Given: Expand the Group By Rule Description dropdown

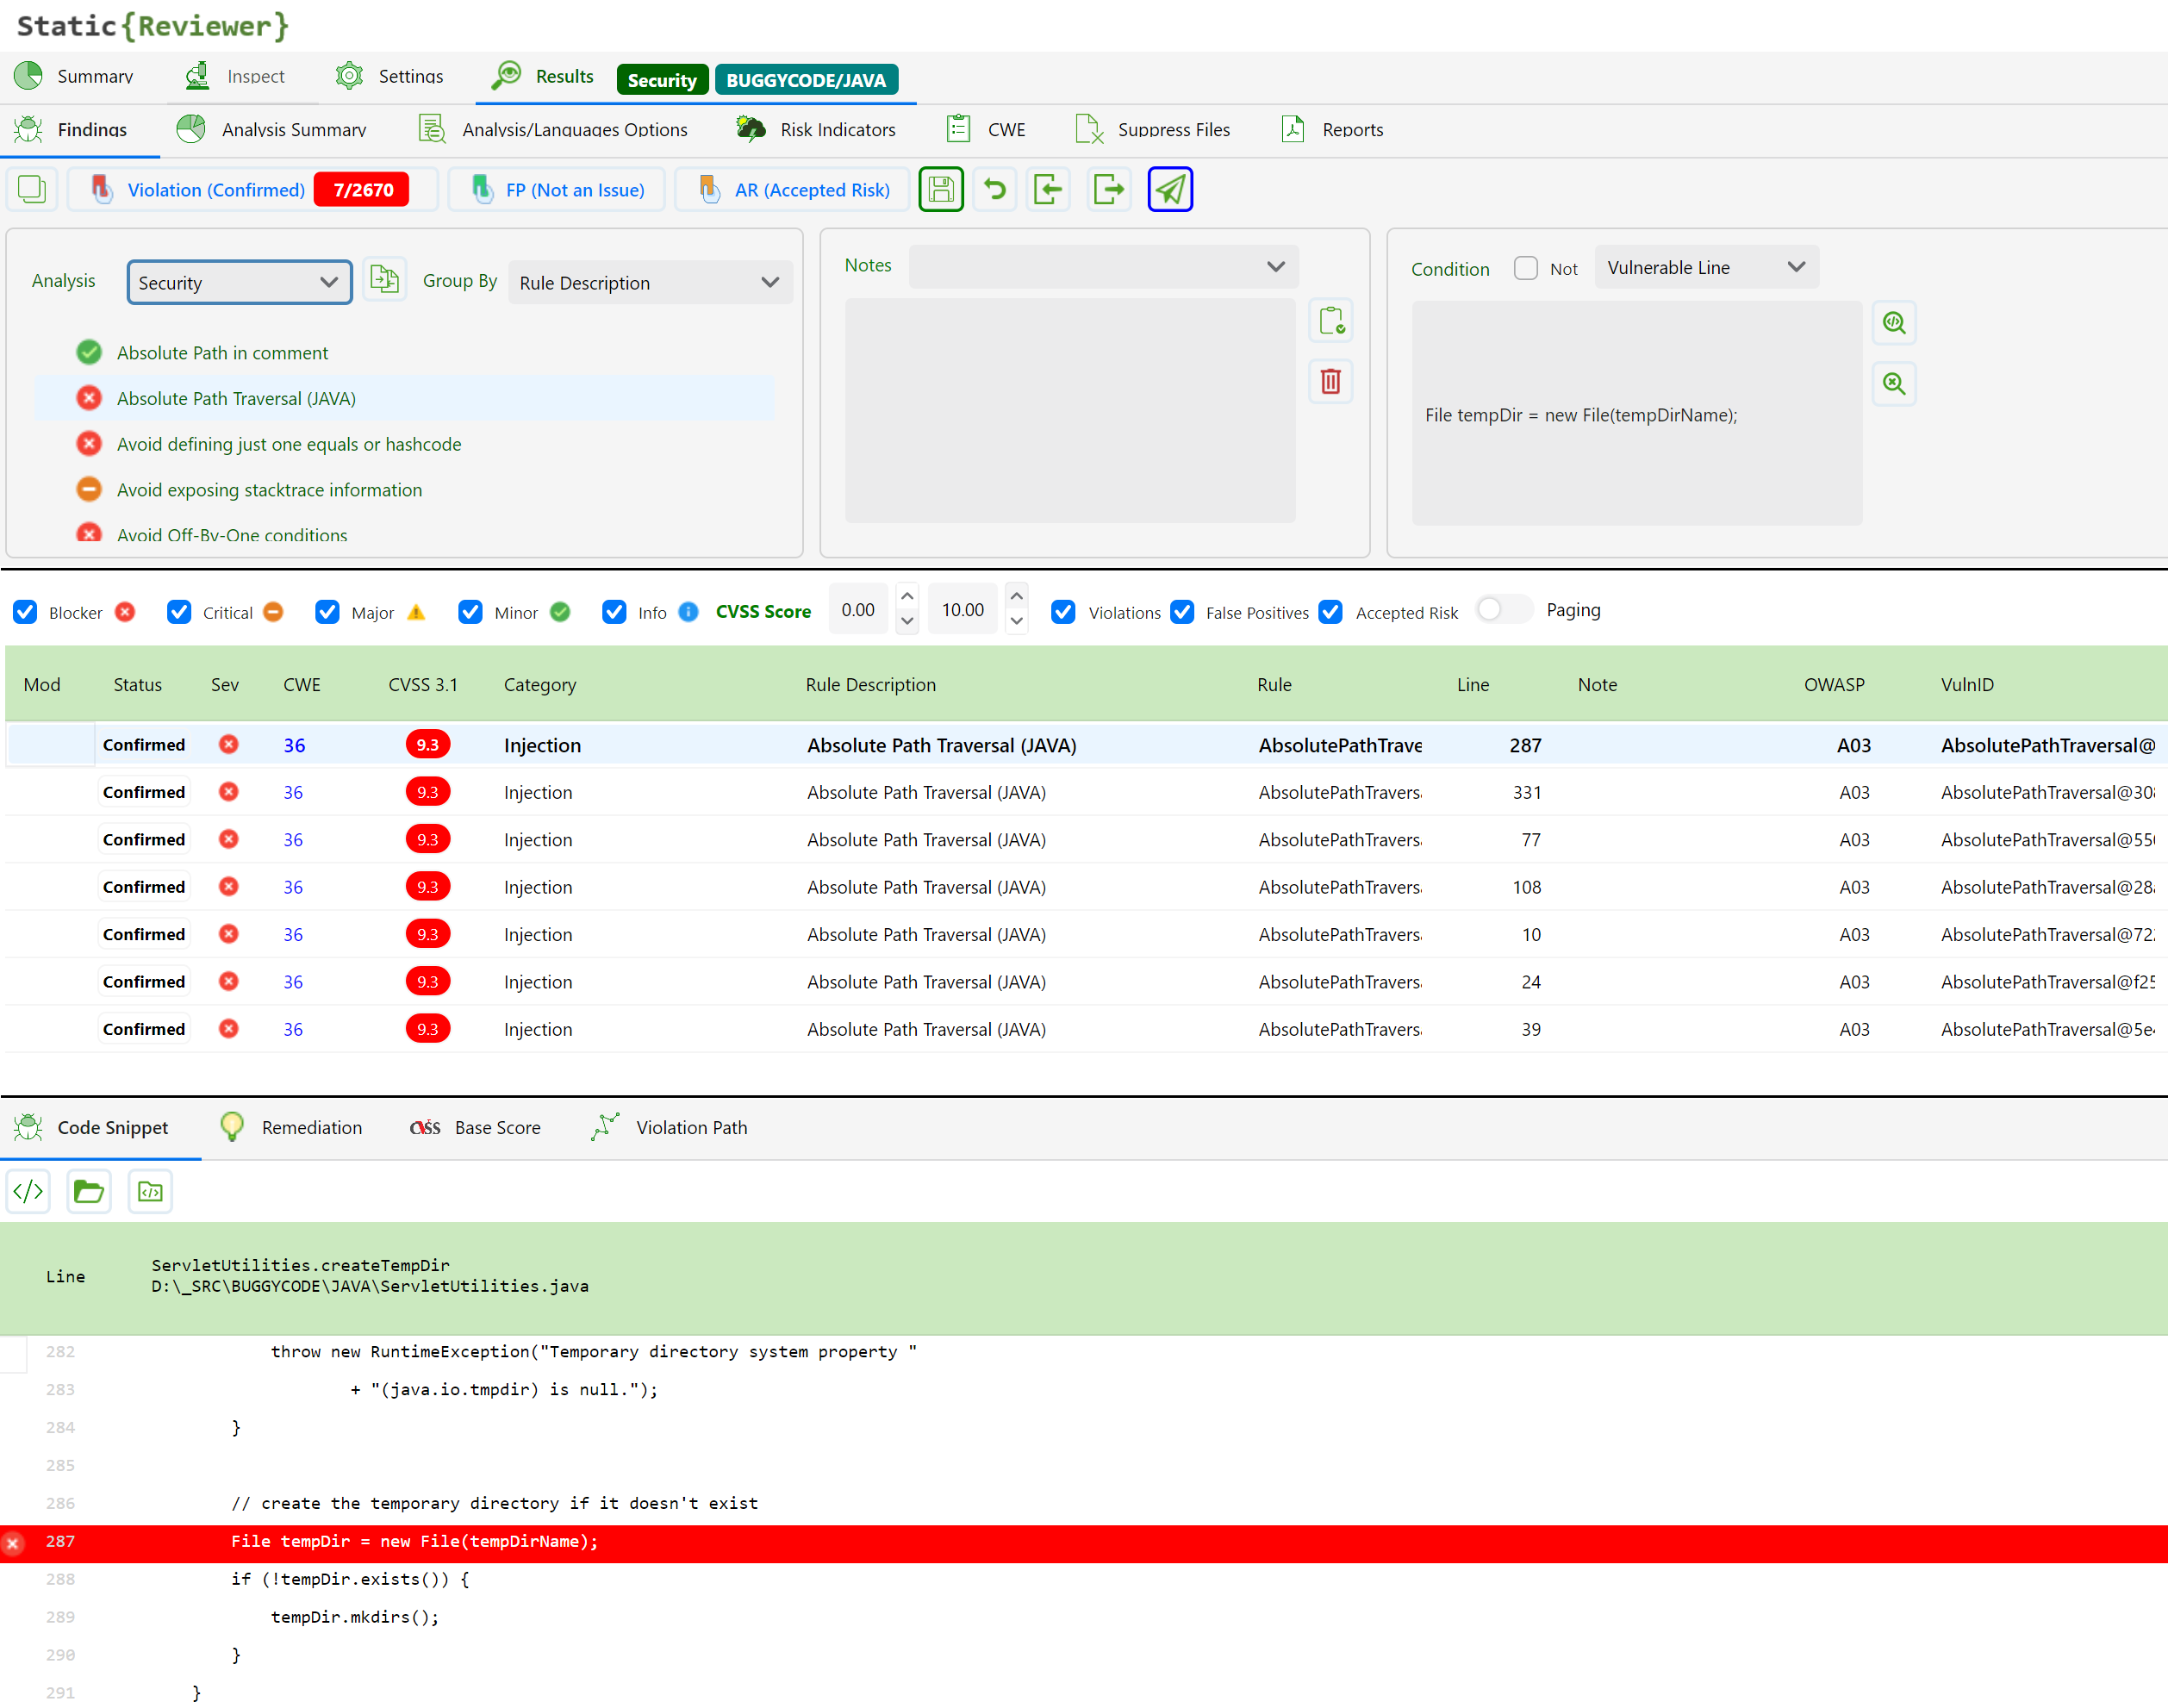Looking at the screenshot, I should point(649,283).
